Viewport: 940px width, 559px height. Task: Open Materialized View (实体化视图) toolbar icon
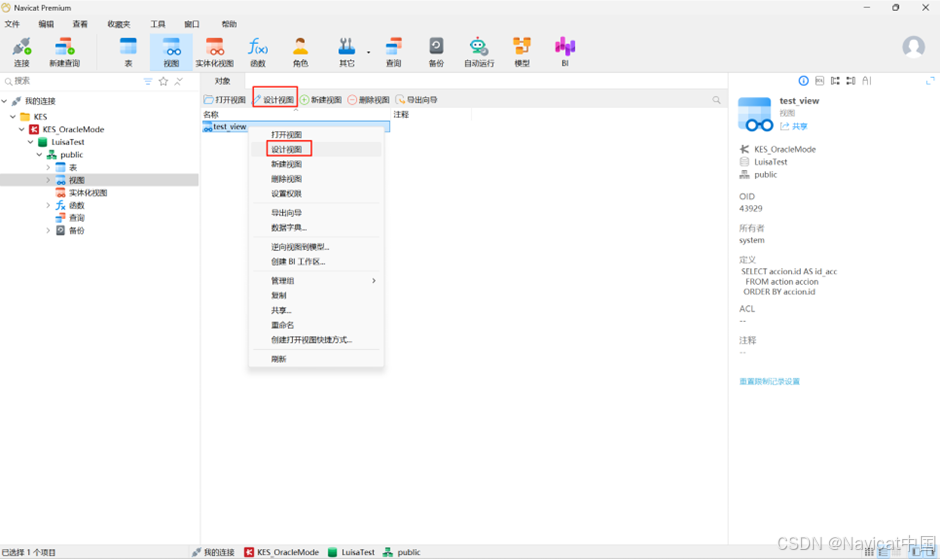215,52
